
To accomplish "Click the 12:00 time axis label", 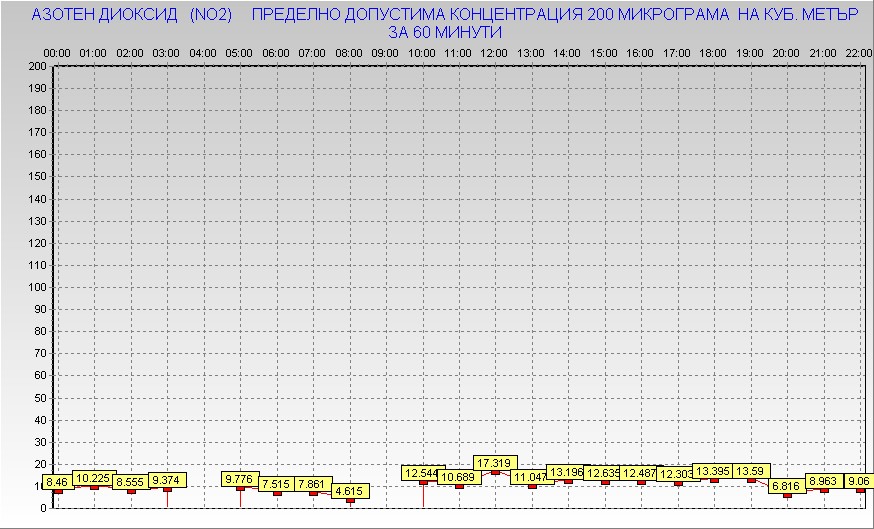I will 494,52.
